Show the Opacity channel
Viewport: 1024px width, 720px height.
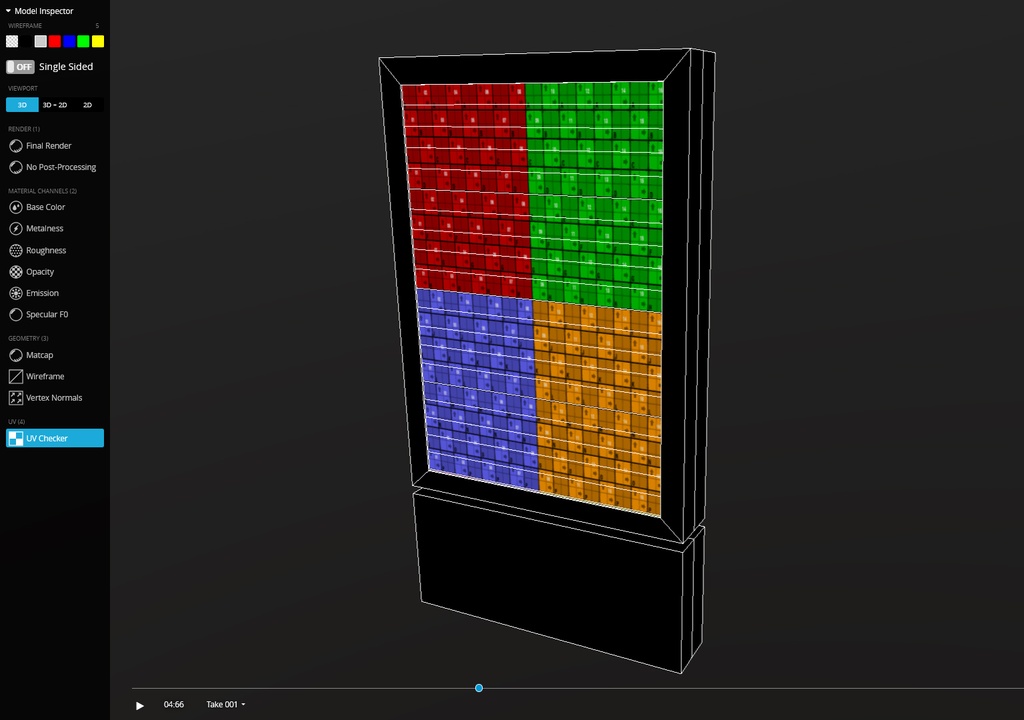coord(16,272)
